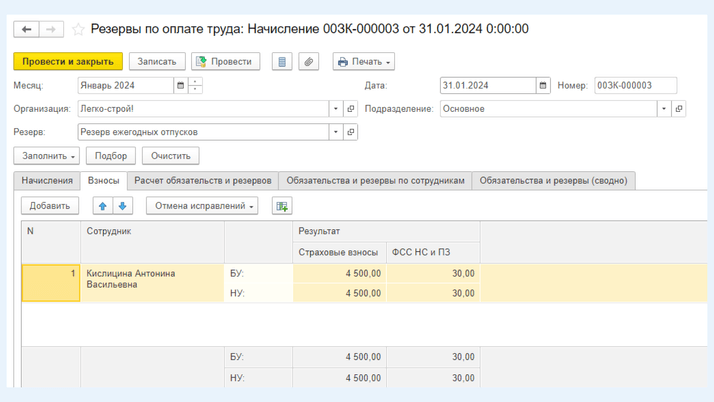Click the Провести button
The image size is (714, 402).
click(225, 61)
